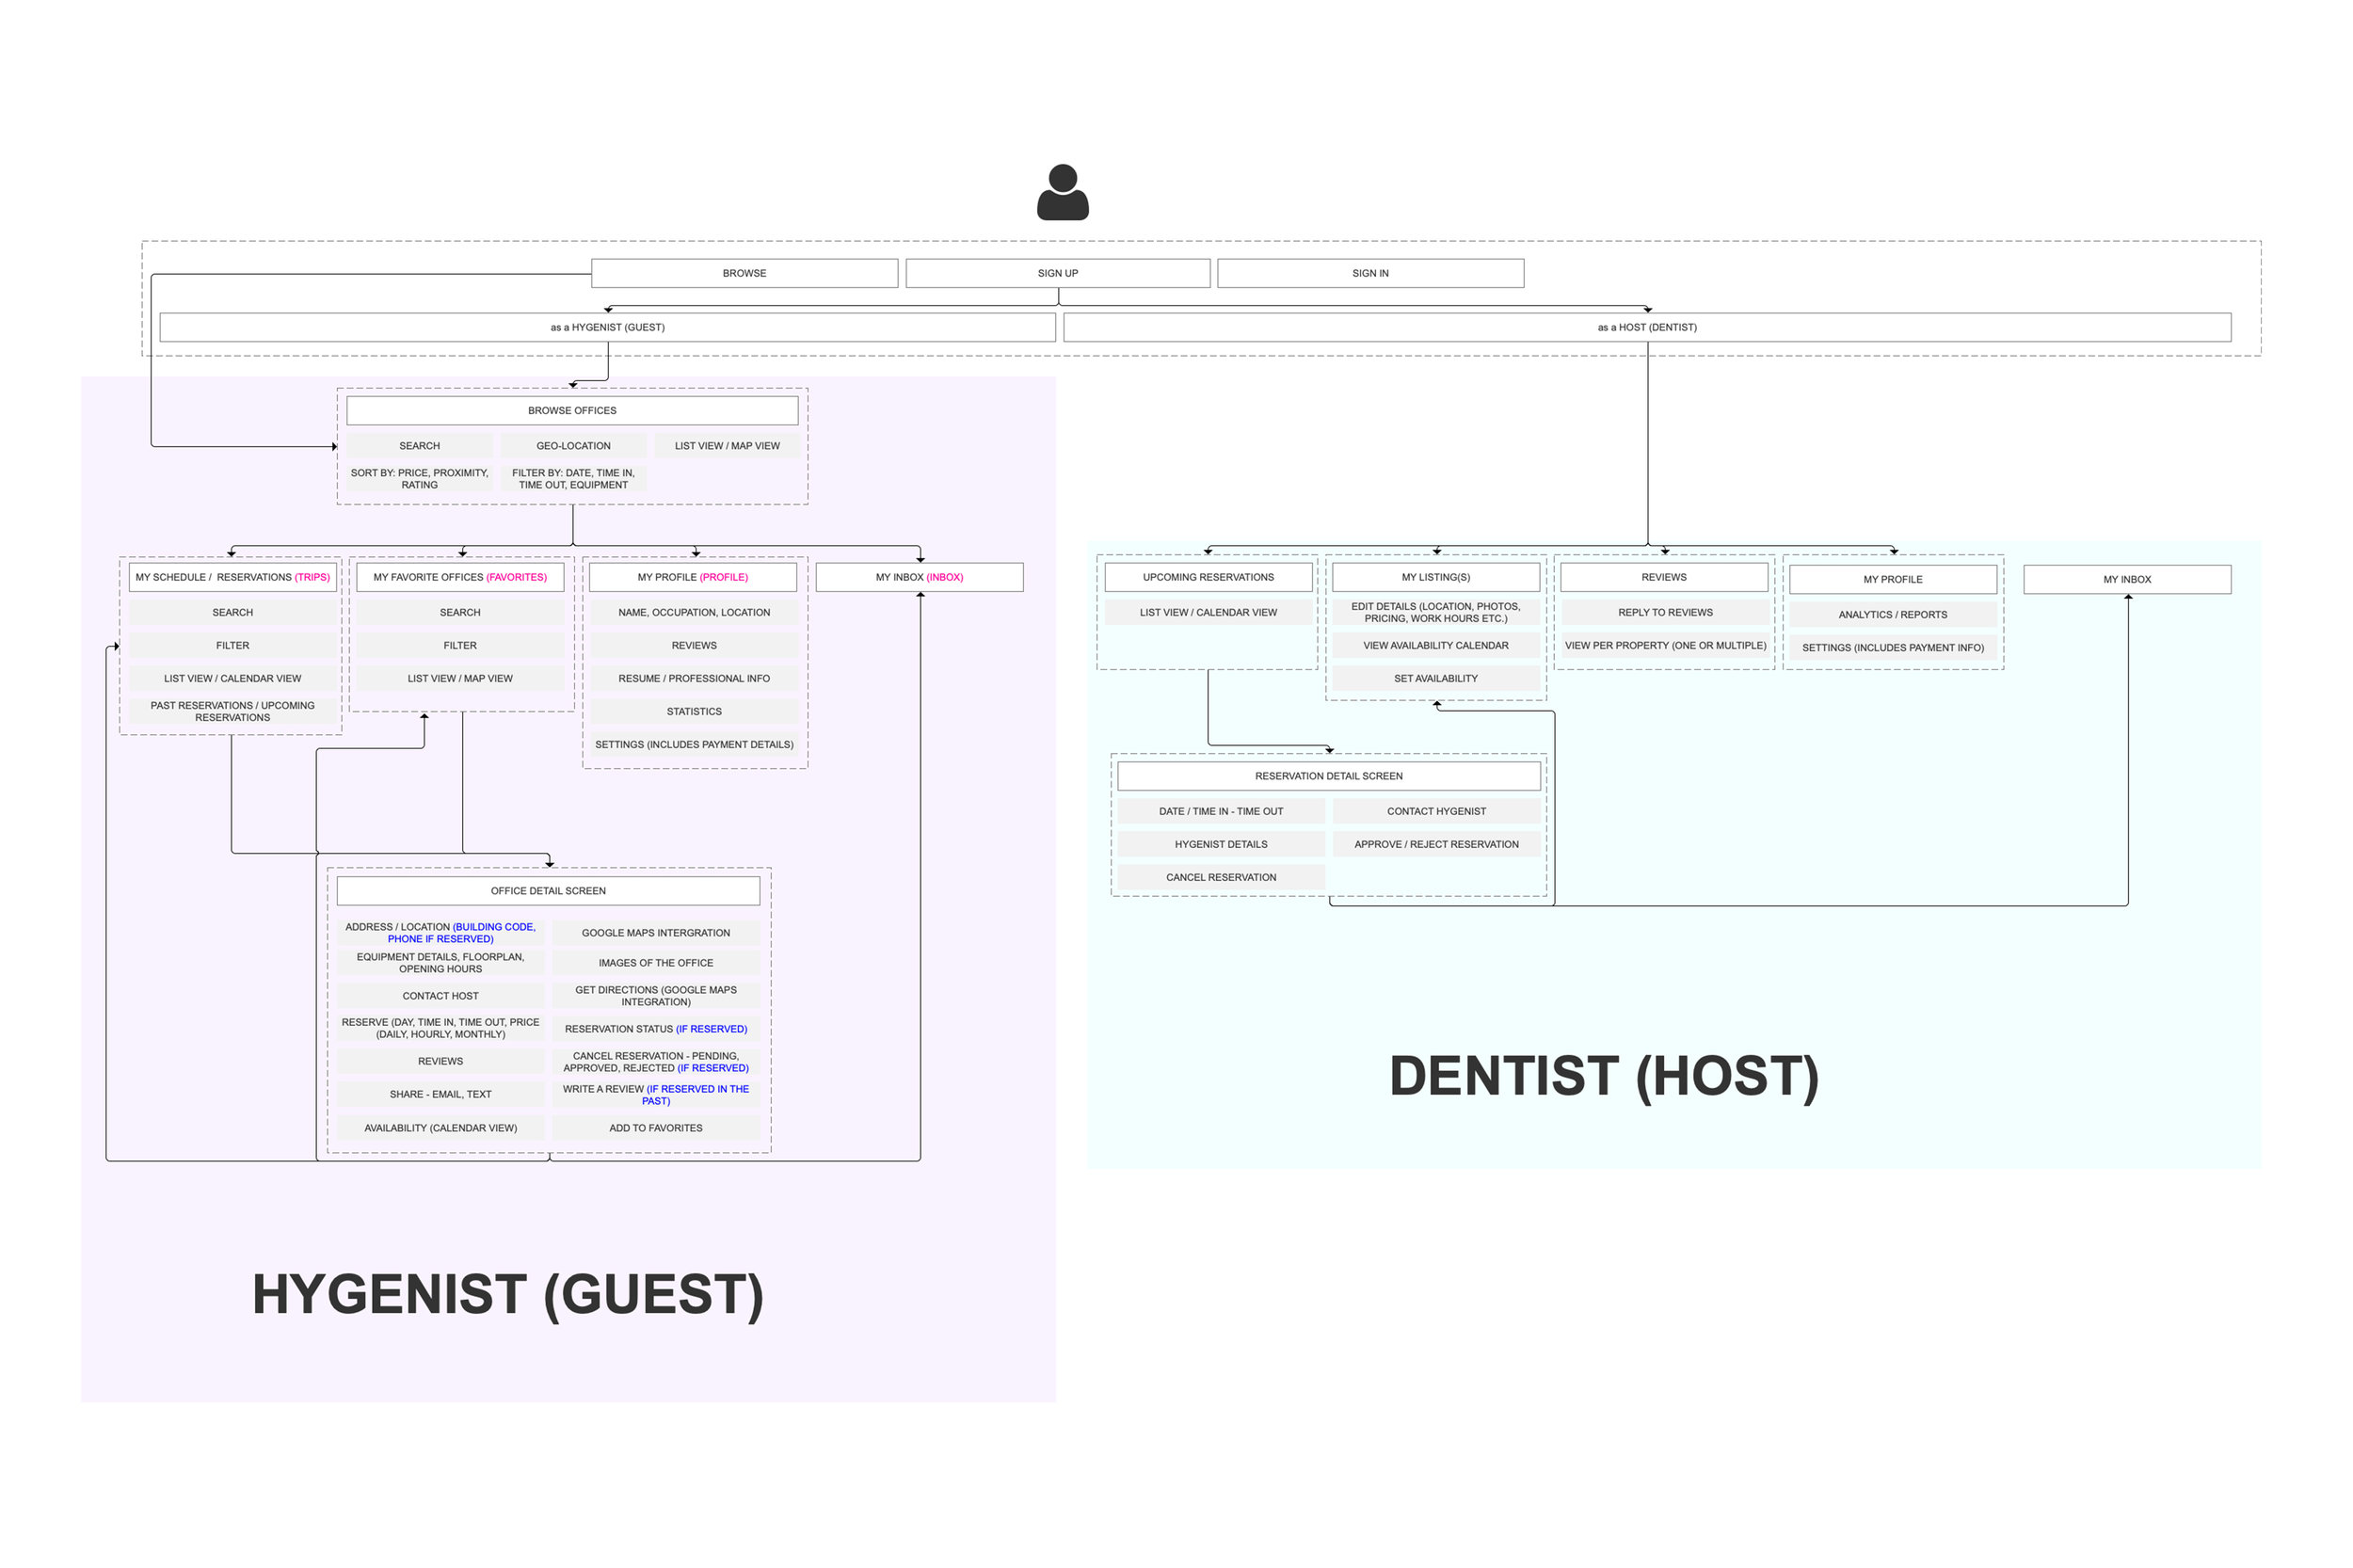Select CONTACT HOST box
This screenshot has width=2353, height=1568.
(440, 996)
